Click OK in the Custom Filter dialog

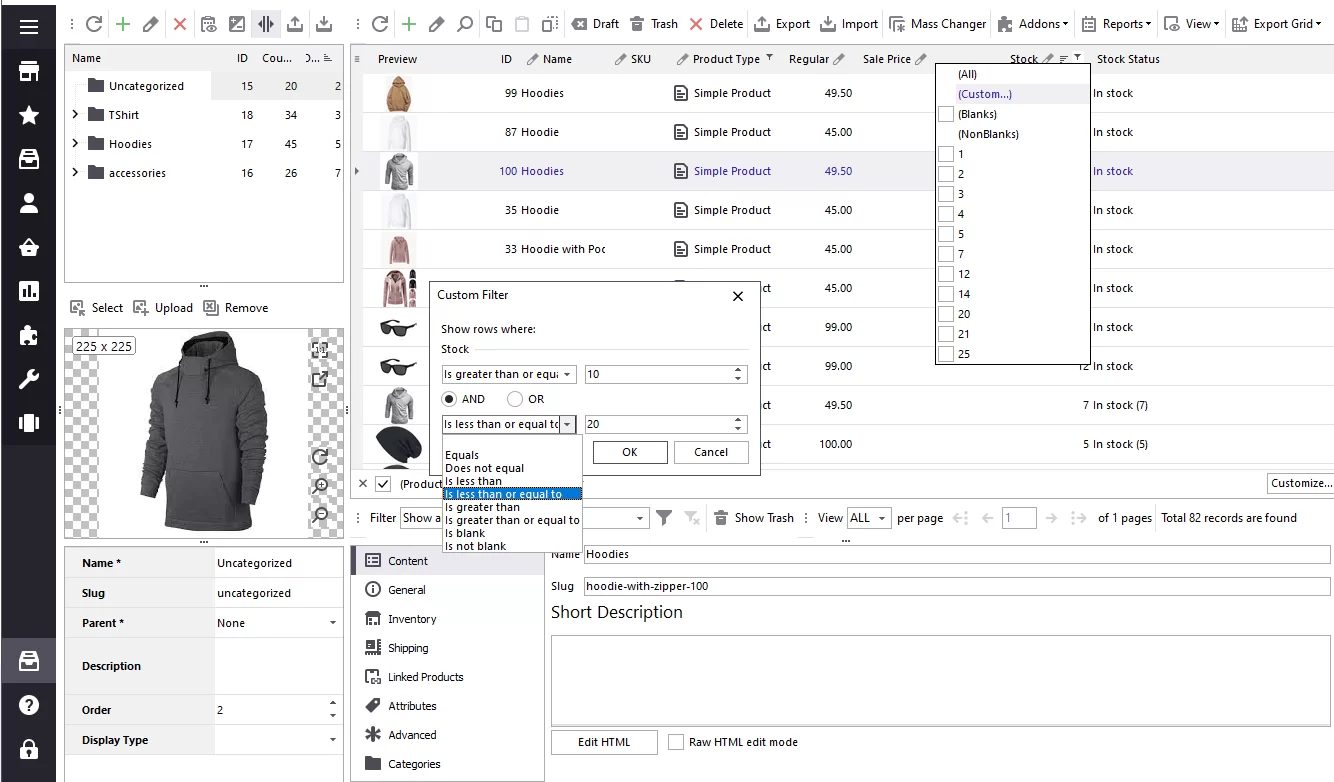pyautogui.click(x=630, y=452)
